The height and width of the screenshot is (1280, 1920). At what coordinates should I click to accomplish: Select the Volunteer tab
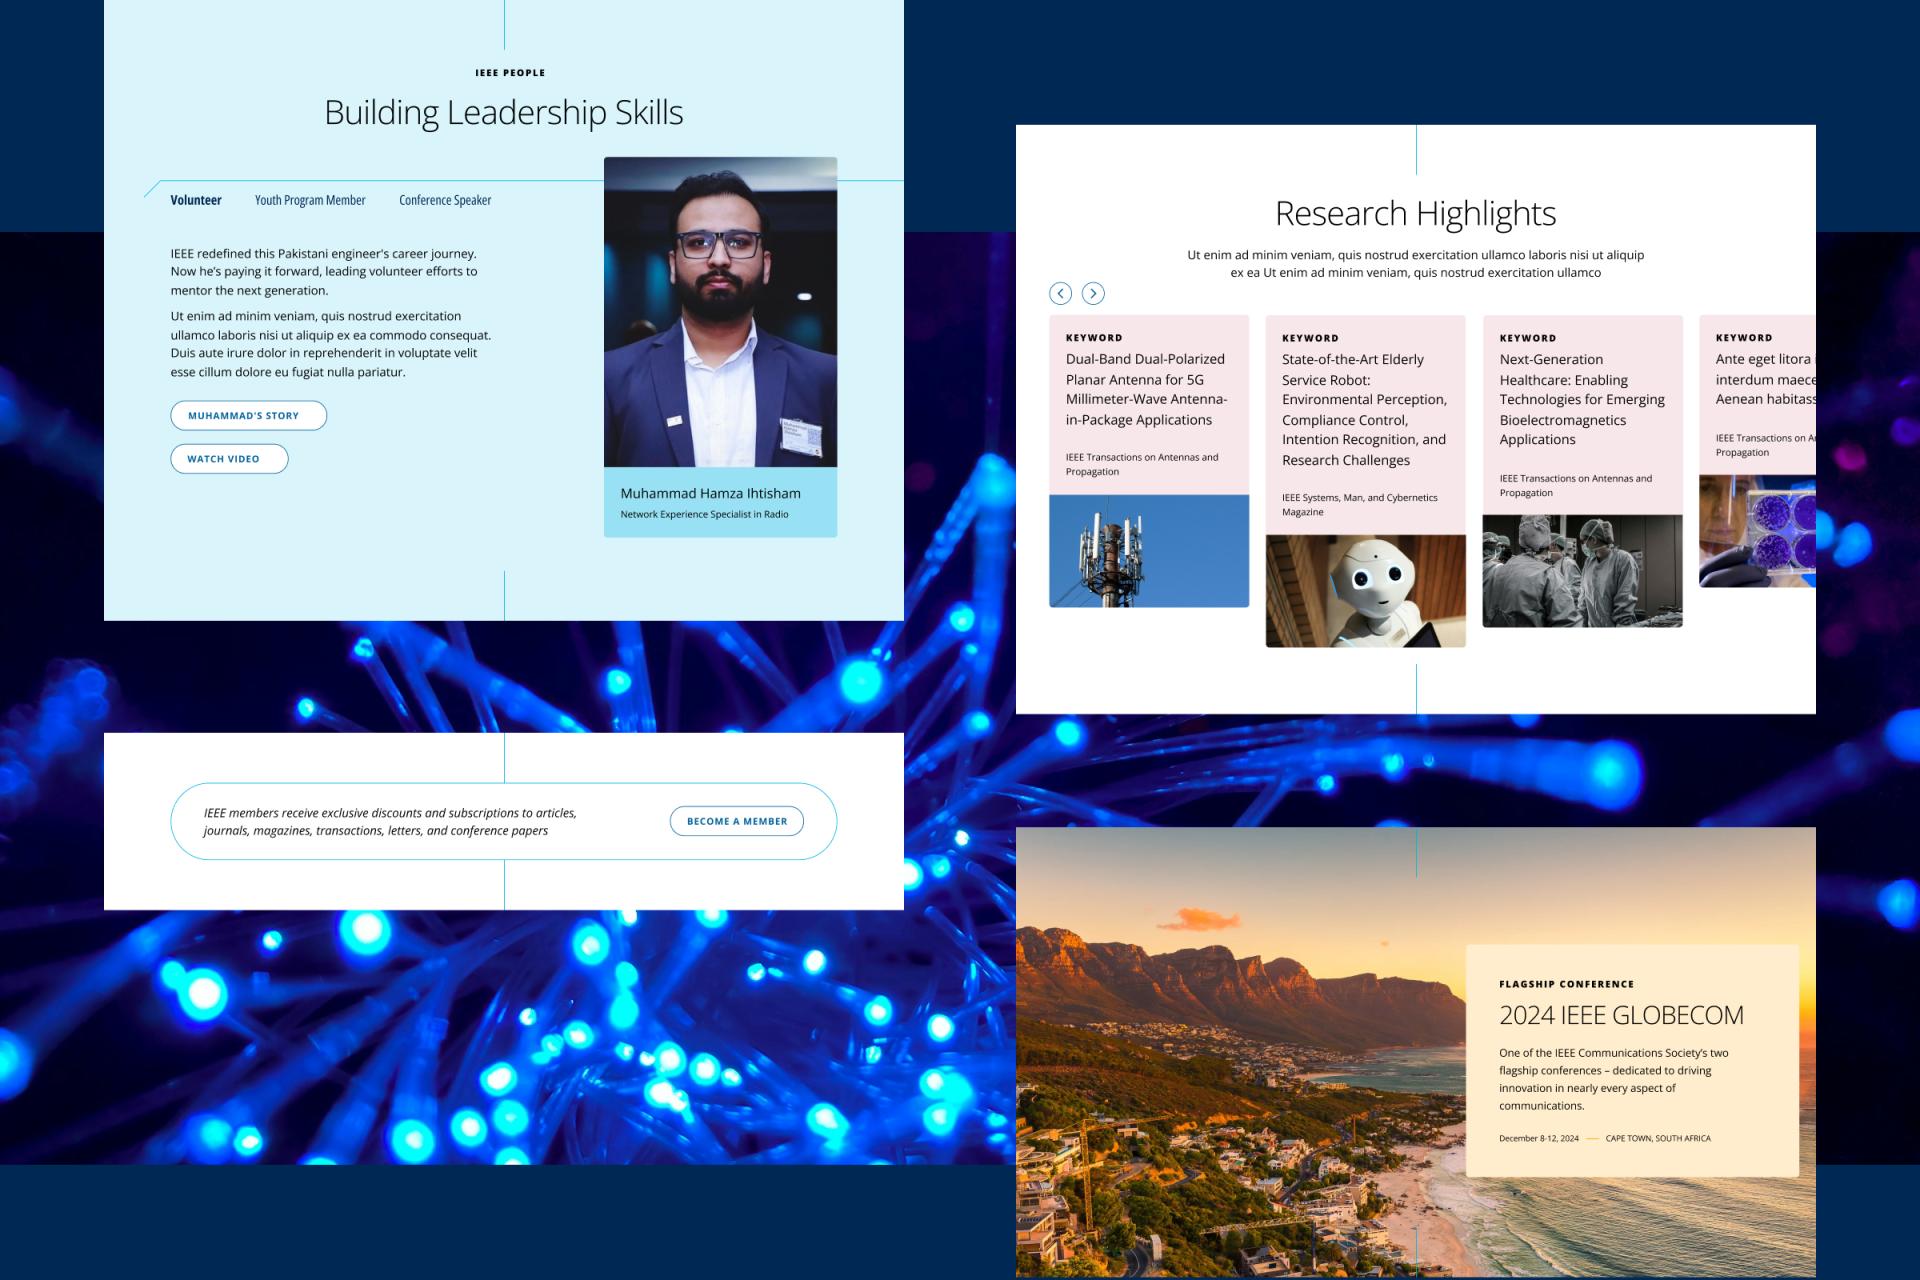pos(195,200)
